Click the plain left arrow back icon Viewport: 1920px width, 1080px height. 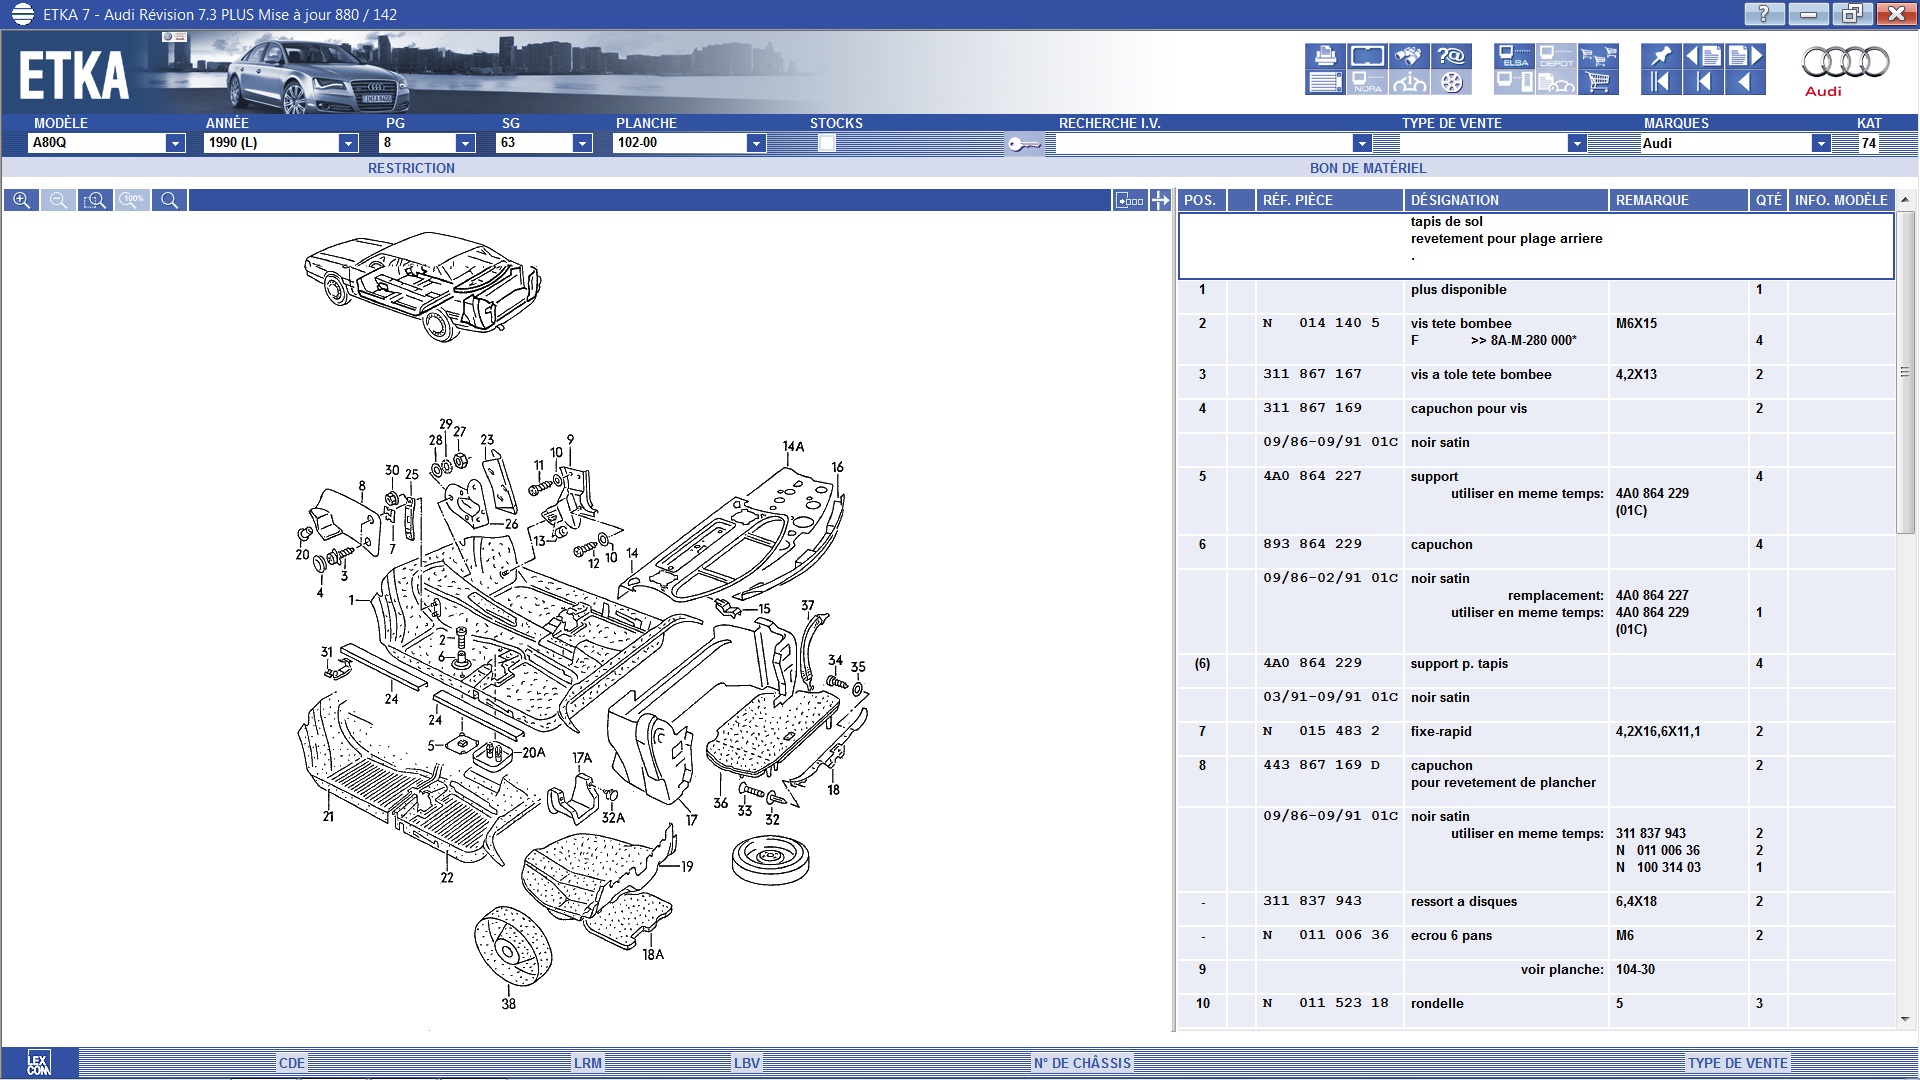click(1745, 82)
